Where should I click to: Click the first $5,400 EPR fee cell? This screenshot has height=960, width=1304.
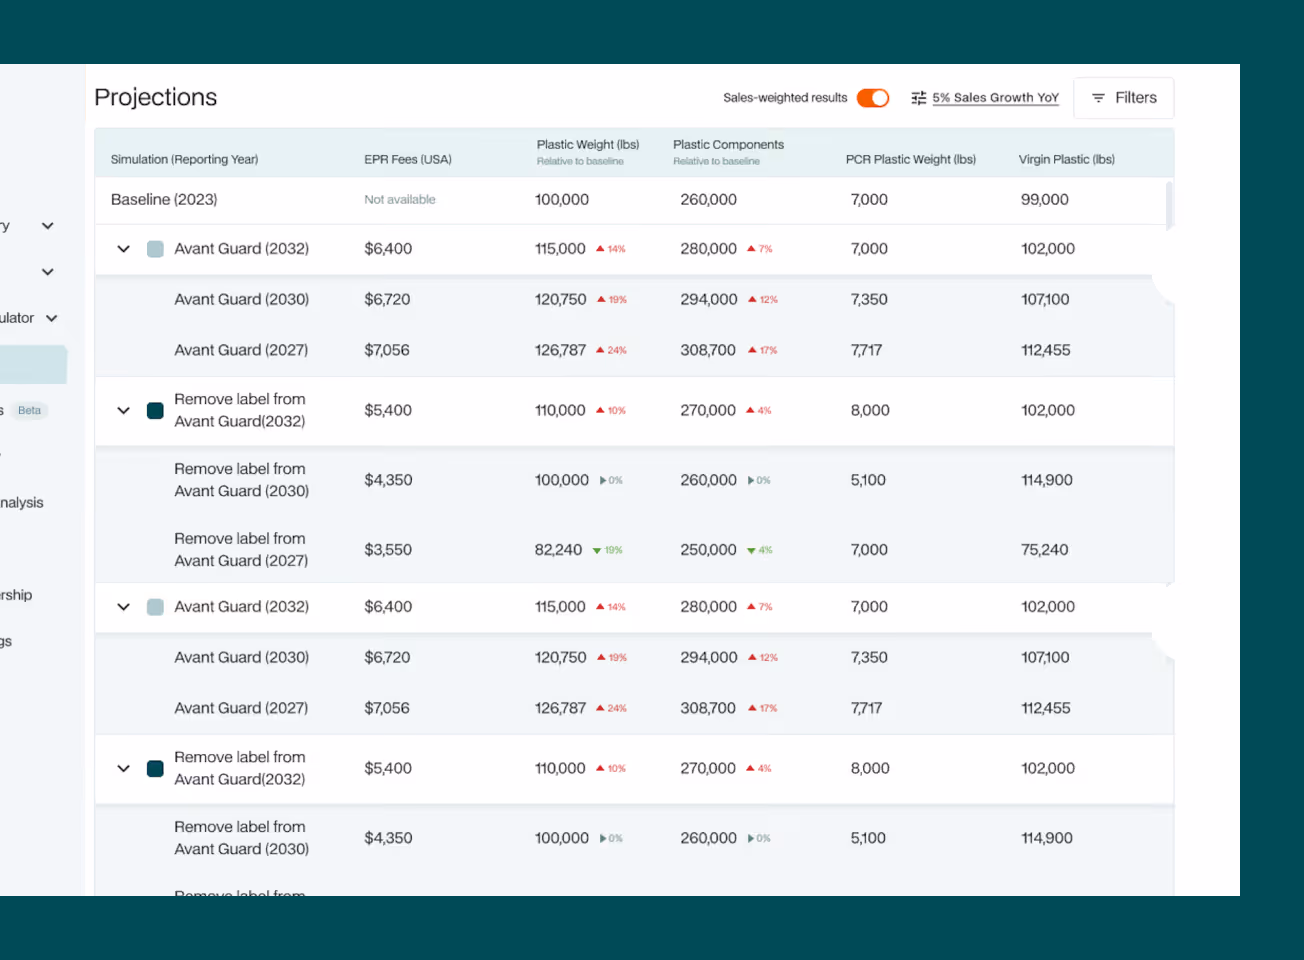coord(388,410)
